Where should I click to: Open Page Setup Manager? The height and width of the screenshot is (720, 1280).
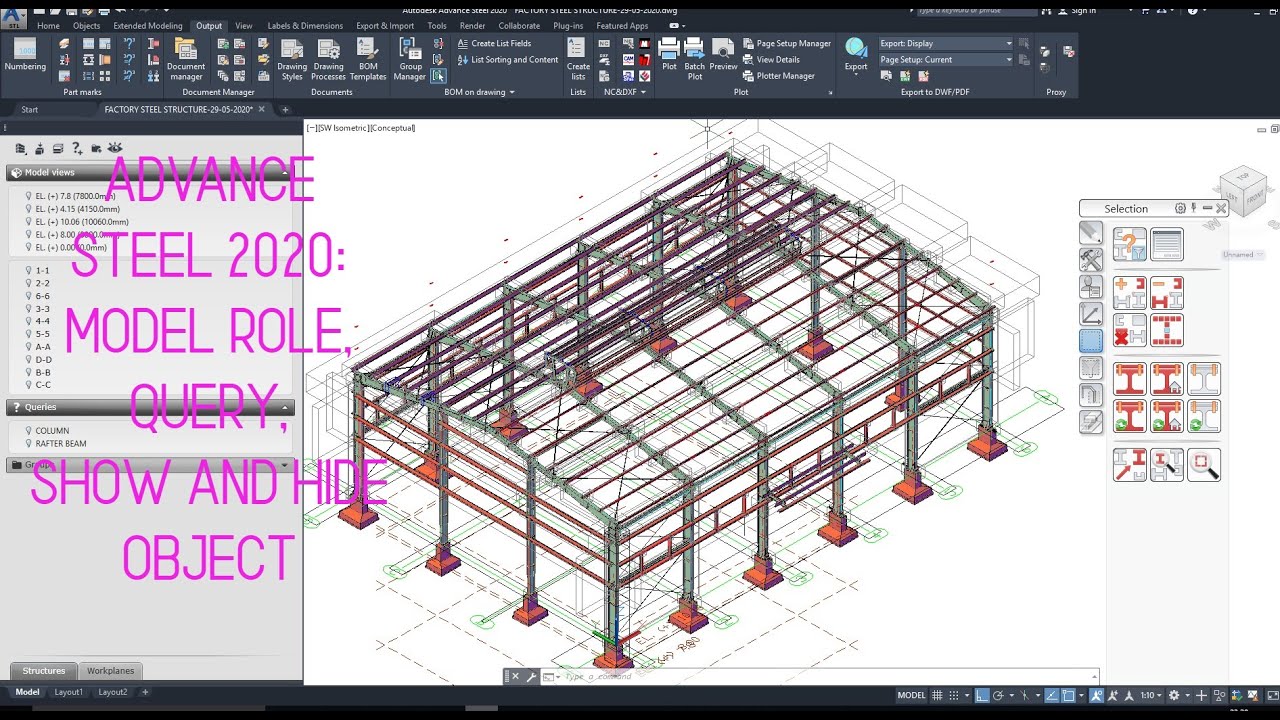(x=787, y=44)
